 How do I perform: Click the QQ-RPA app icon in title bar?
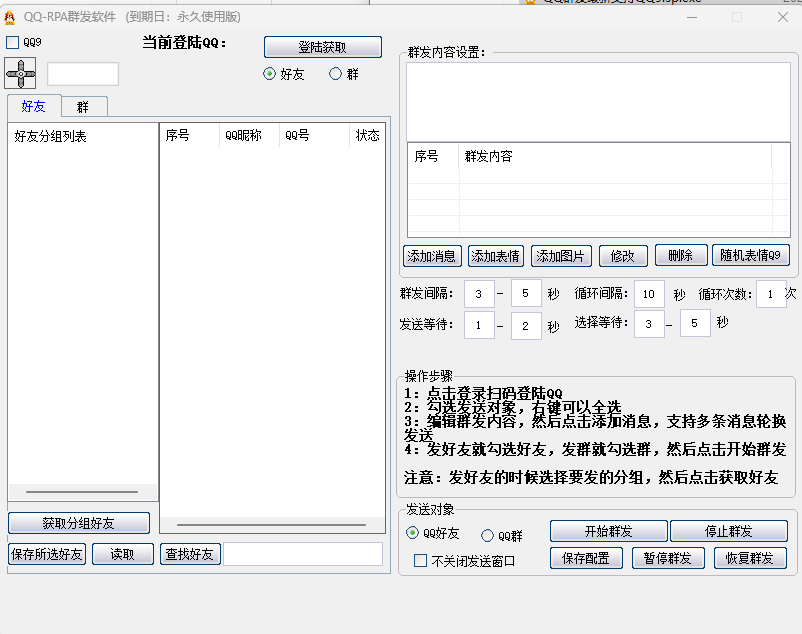(10, 17)
